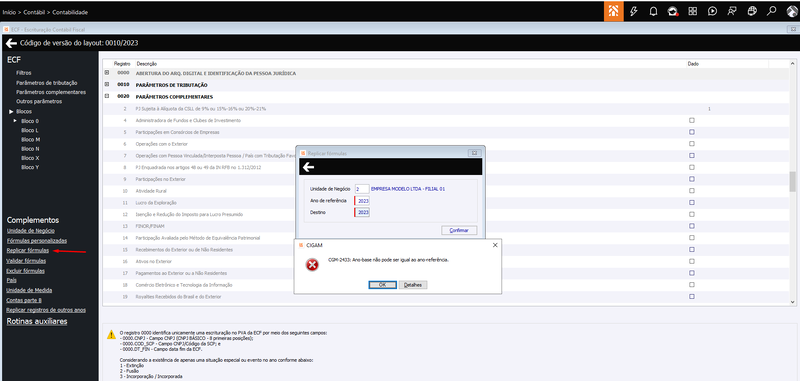Open Parâmetros complementares sidebar item
The width and height of the screenshot is (800, 381).
[51, 92]
